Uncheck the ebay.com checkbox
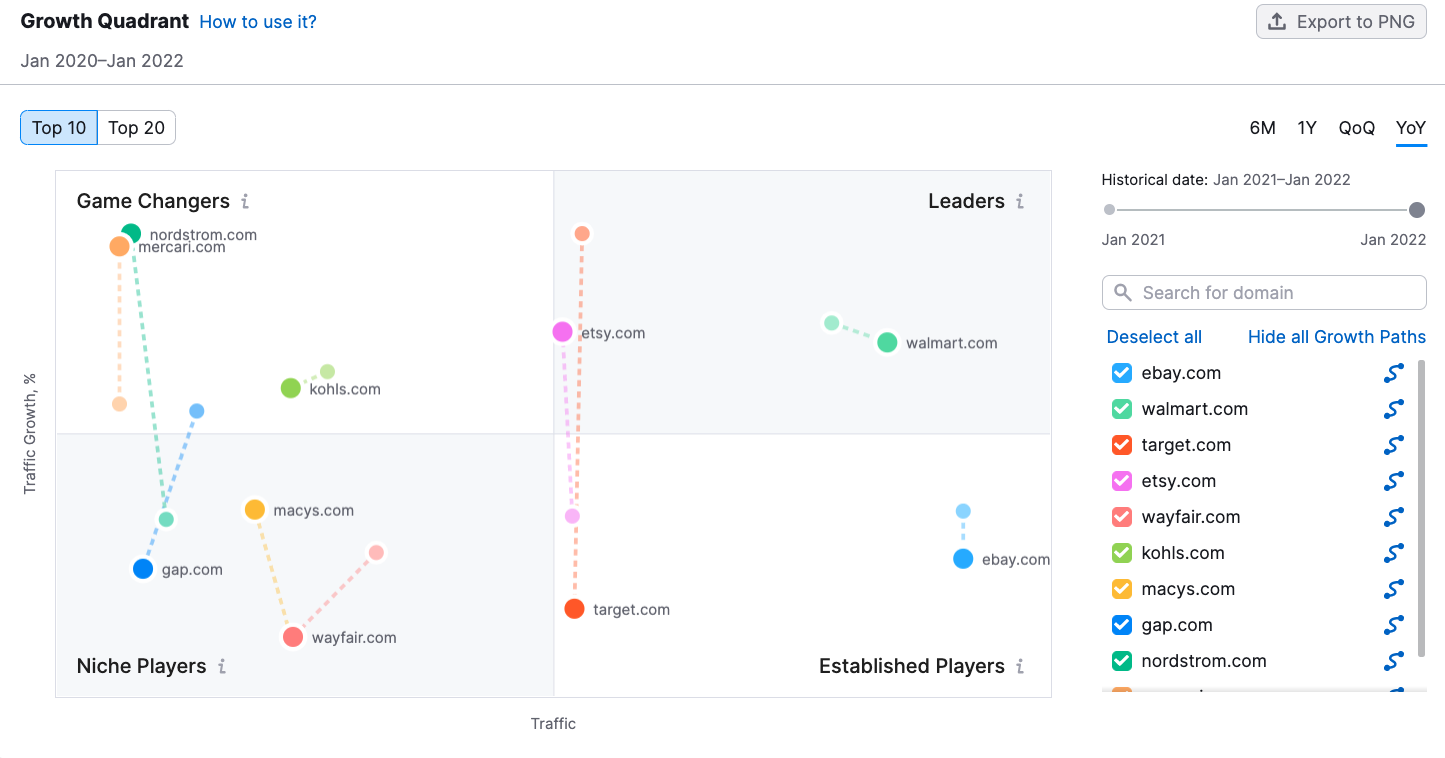The image size is (1445, 758). 1122,373
